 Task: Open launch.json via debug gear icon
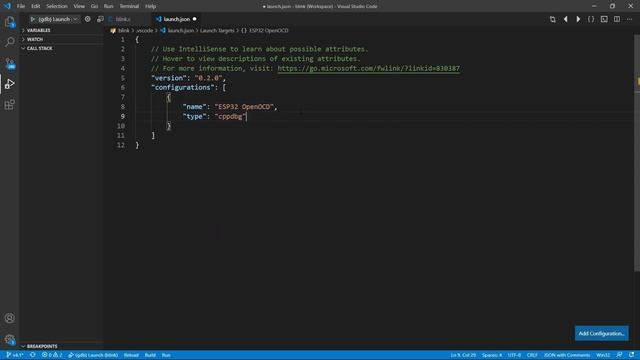[87, 19]
